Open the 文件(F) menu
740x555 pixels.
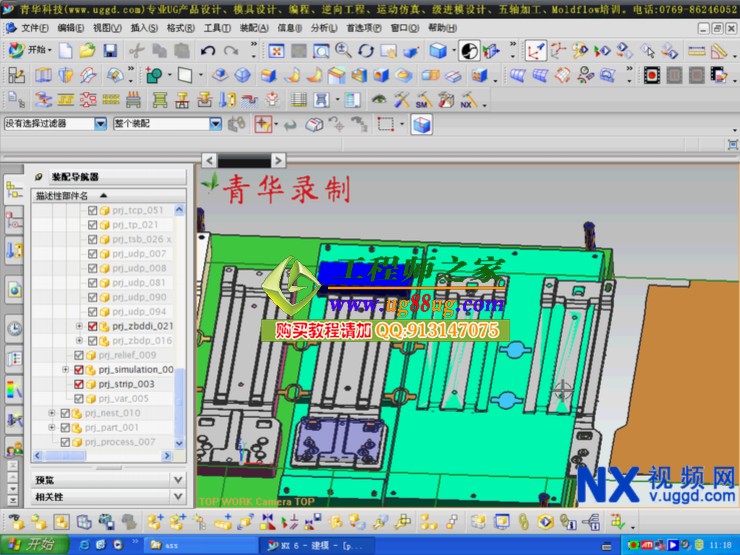(35, 28)
